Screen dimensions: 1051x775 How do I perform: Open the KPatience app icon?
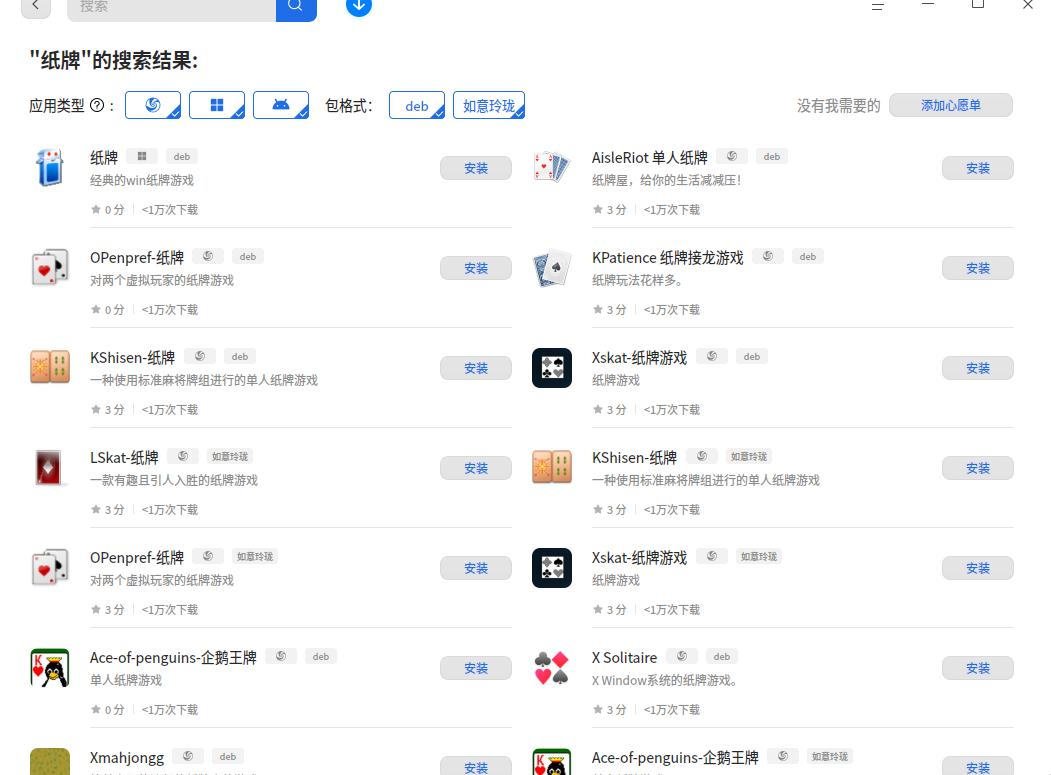pyautogui.click(x=552, y=267)
